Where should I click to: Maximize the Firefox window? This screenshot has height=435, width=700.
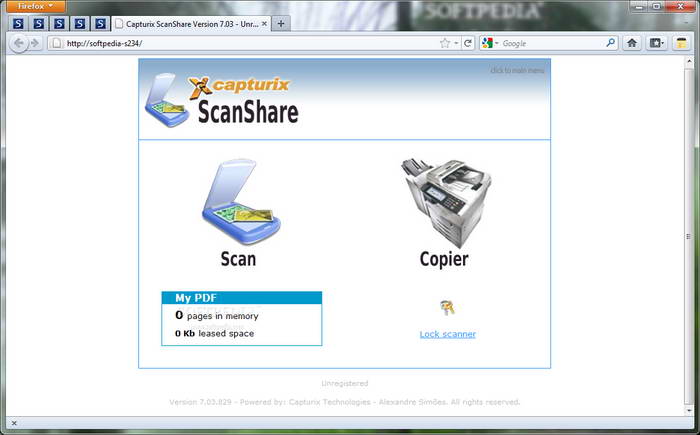657,6
